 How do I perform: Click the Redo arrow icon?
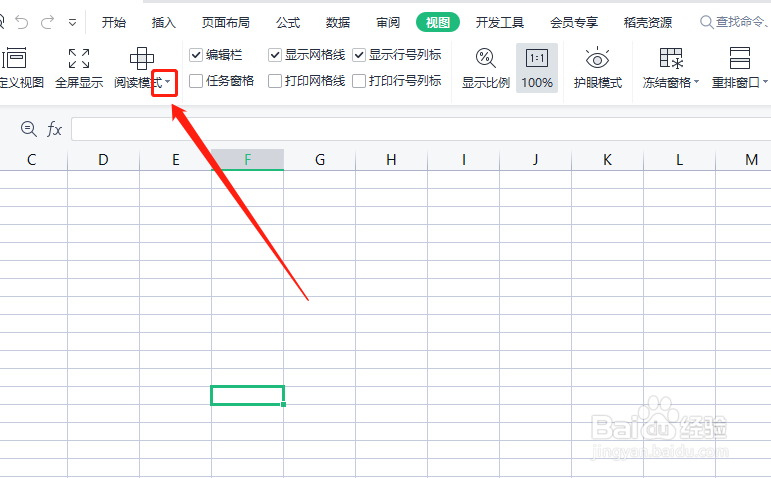(48, 22)
